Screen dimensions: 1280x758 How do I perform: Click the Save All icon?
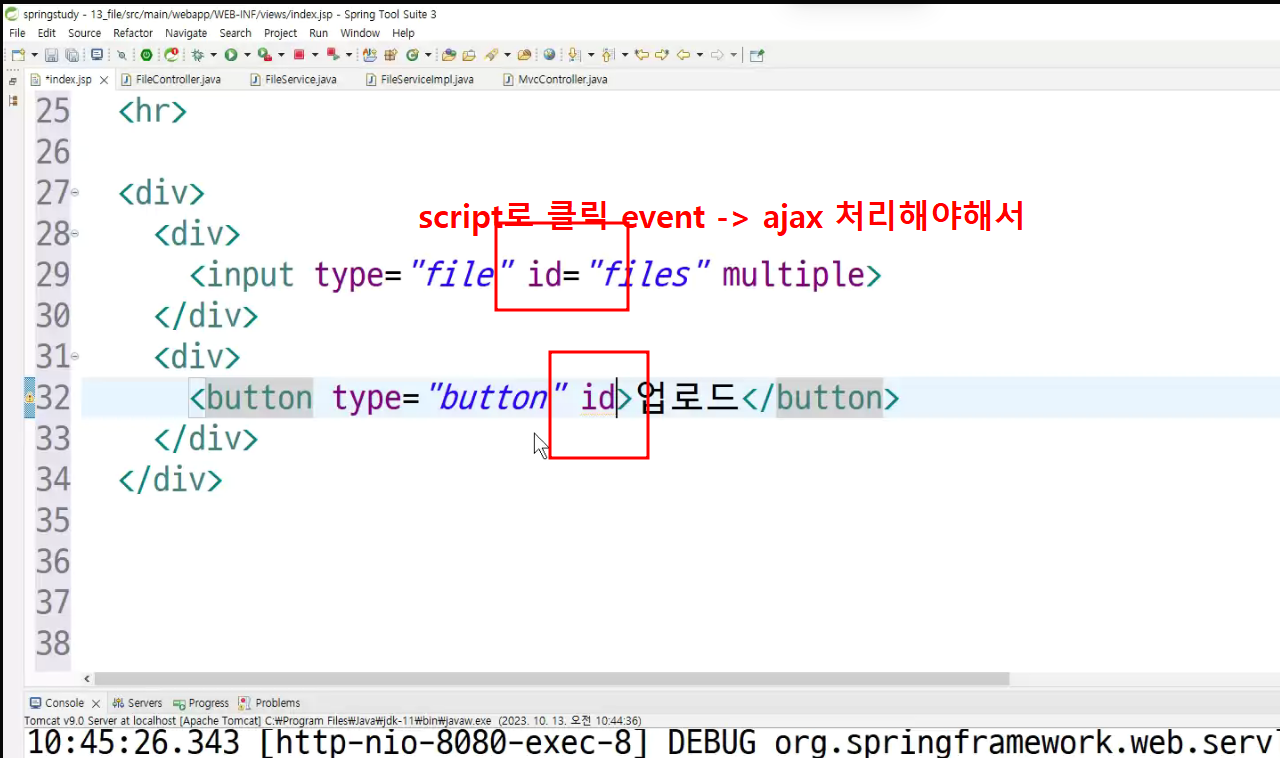coord(72,55)
